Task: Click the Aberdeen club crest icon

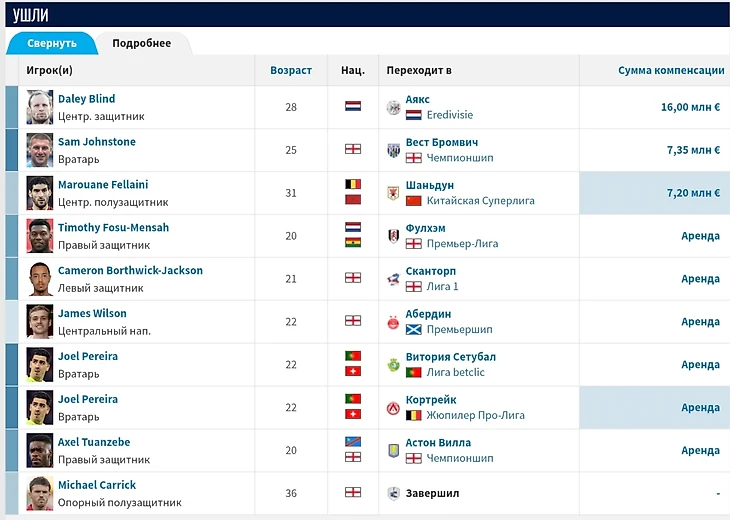Action: pyautogui.click(x=393, y=322)
